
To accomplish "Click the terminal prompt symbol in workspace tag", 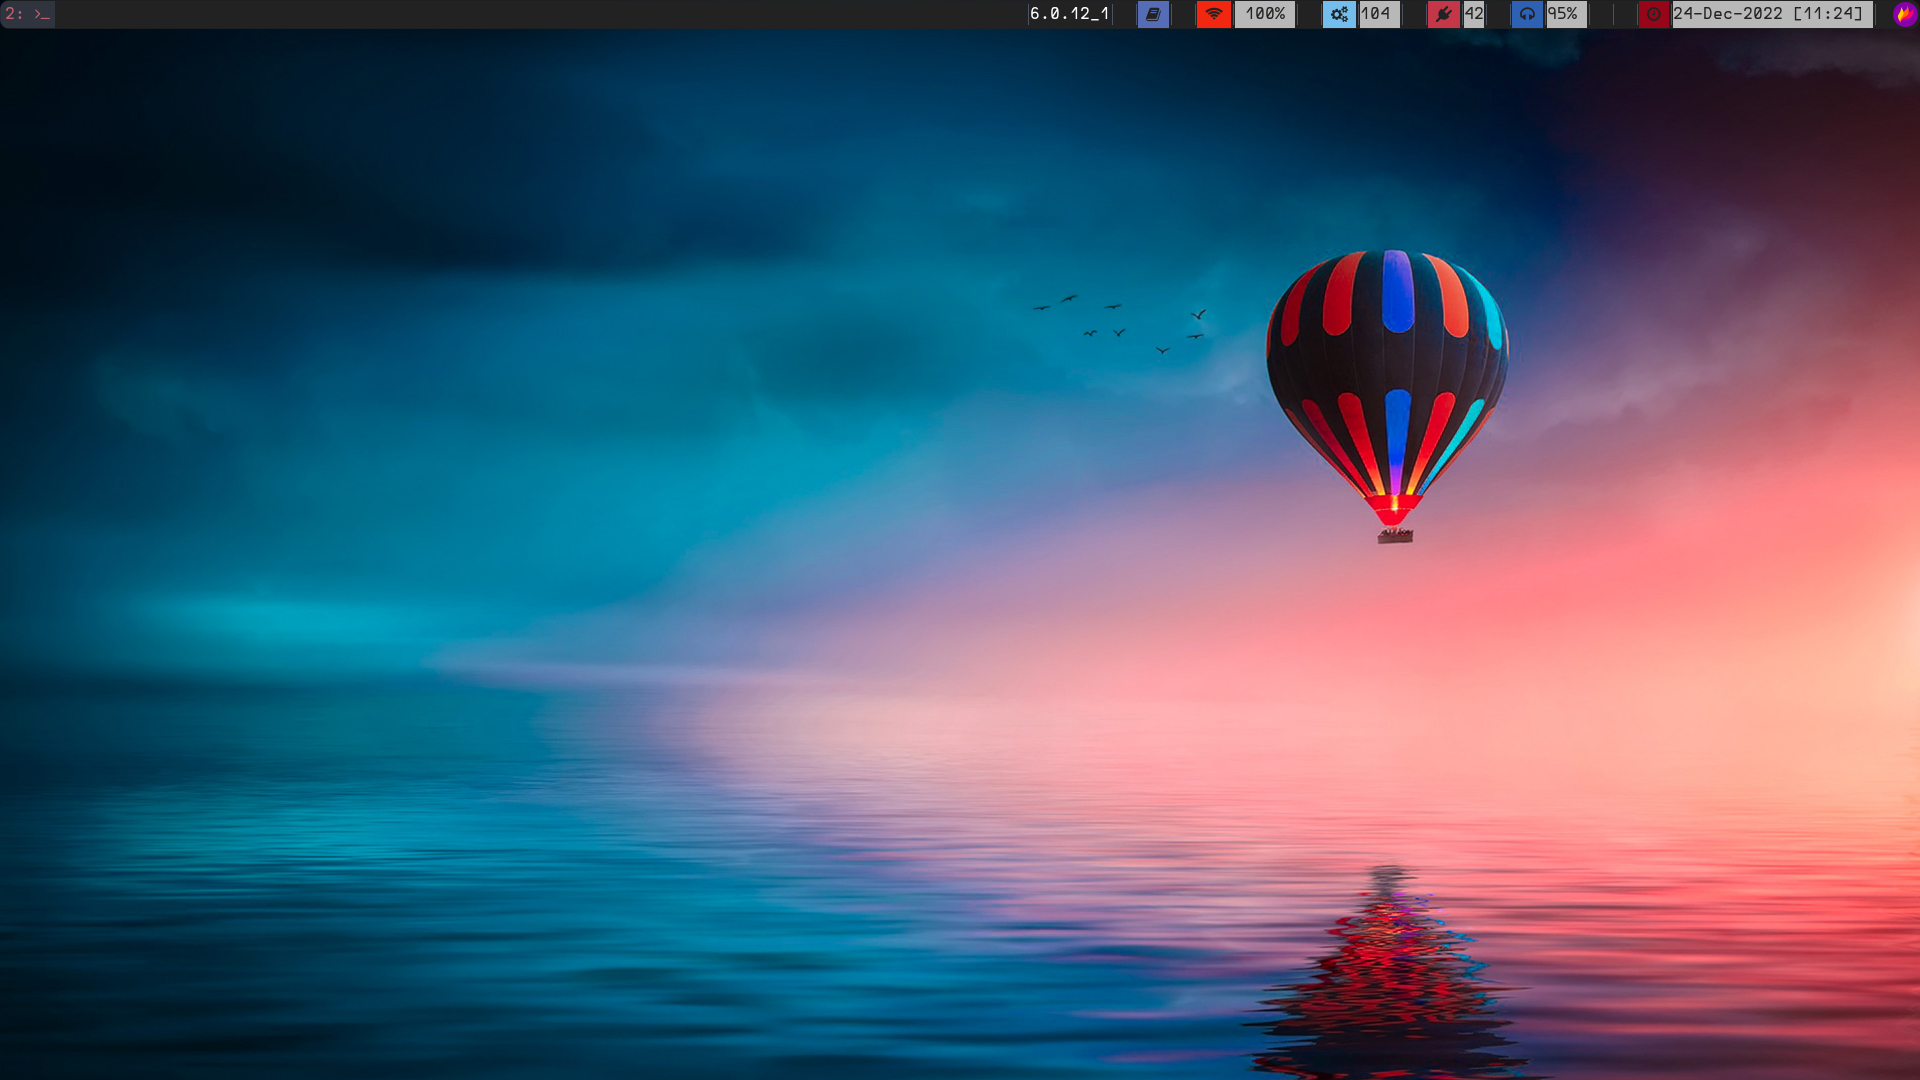I will click(x=42, y=14).
